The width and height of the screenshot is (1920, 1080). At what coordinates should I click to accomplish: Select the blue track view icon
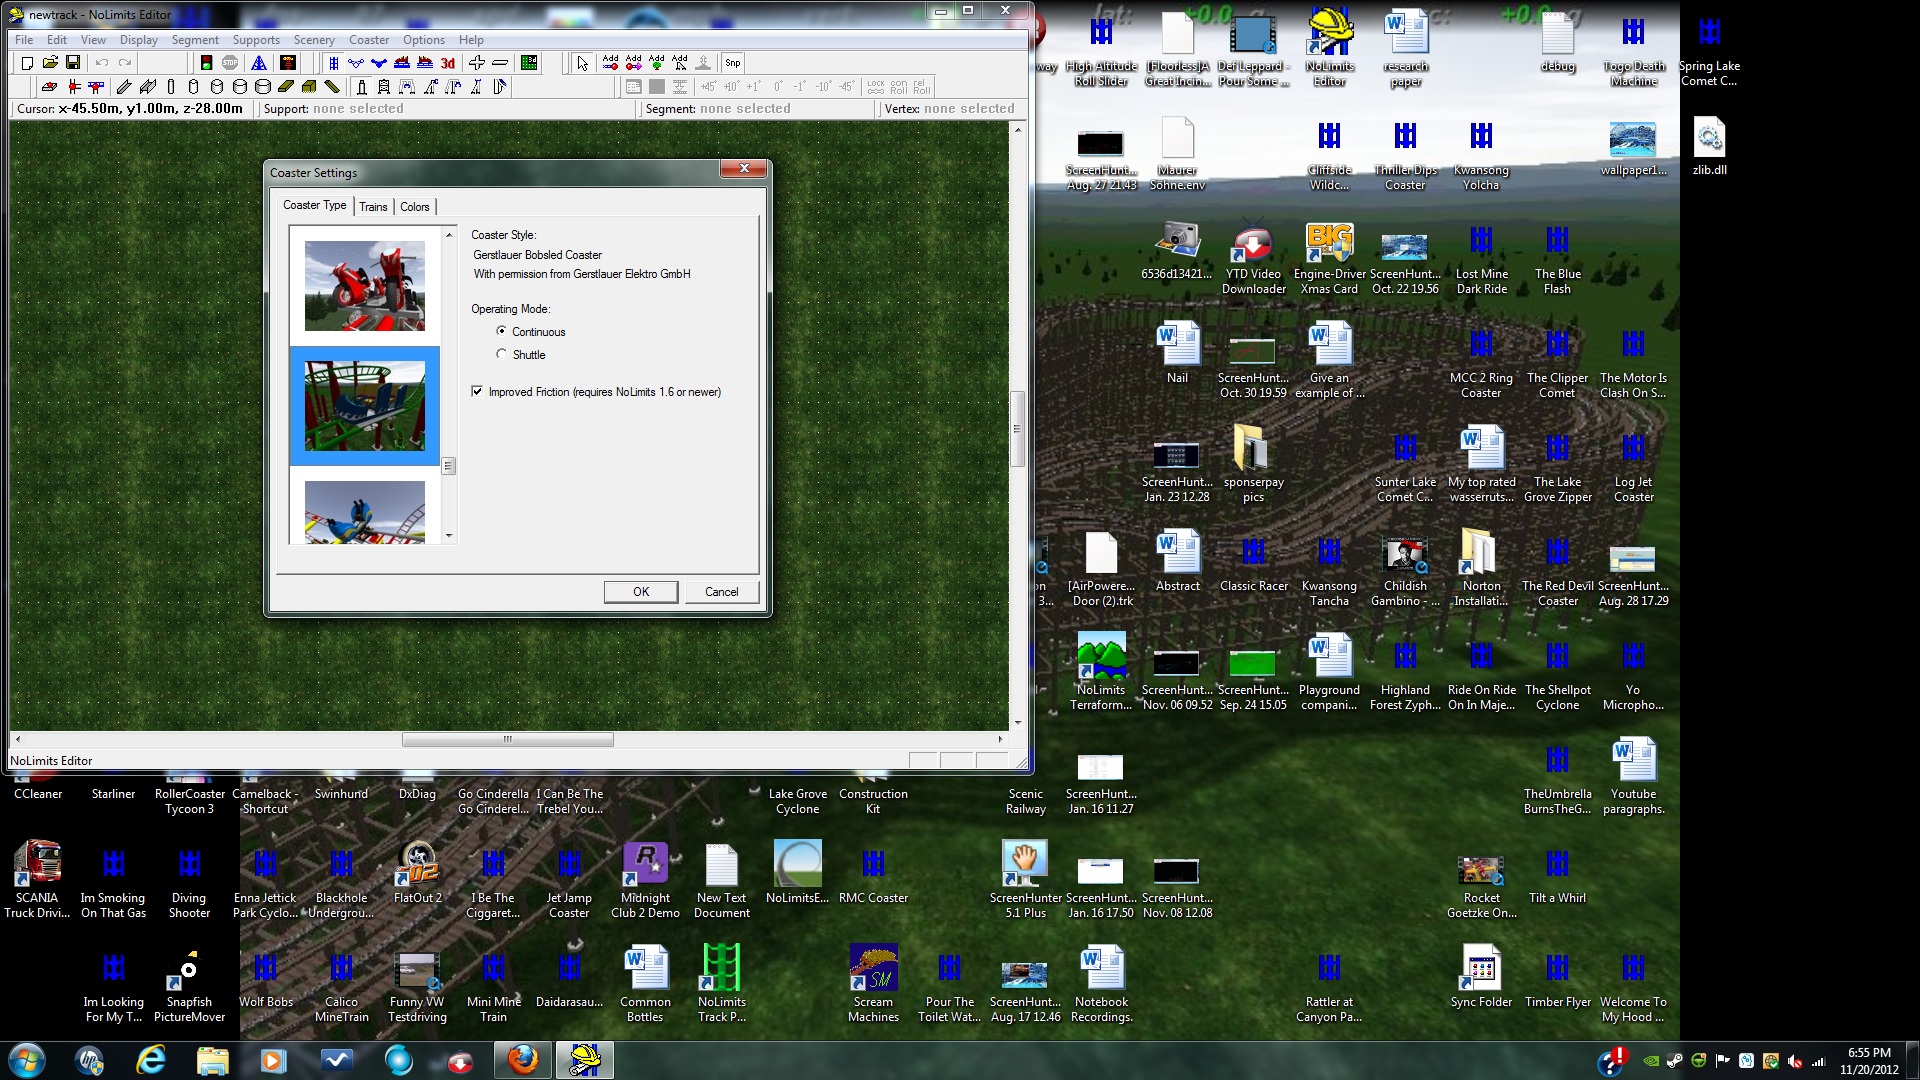coord(334,63)
